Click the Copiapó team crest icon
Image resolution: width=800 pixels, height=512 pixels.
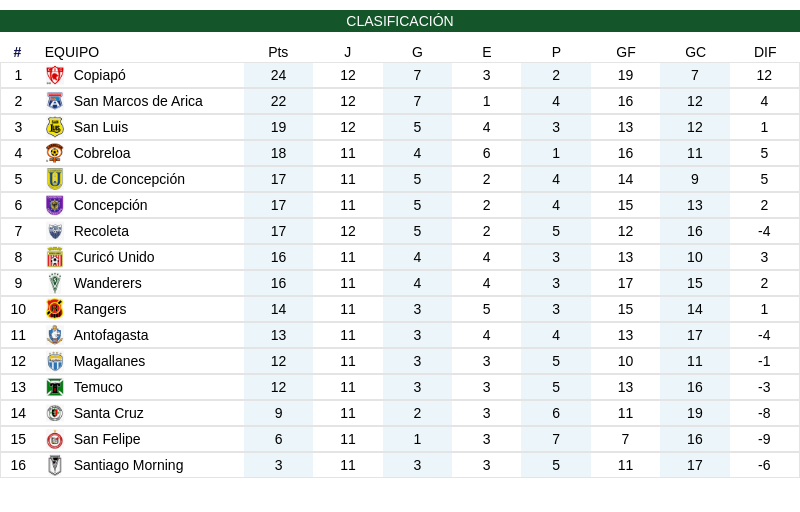pyautogui.click(x=55, y=75)
